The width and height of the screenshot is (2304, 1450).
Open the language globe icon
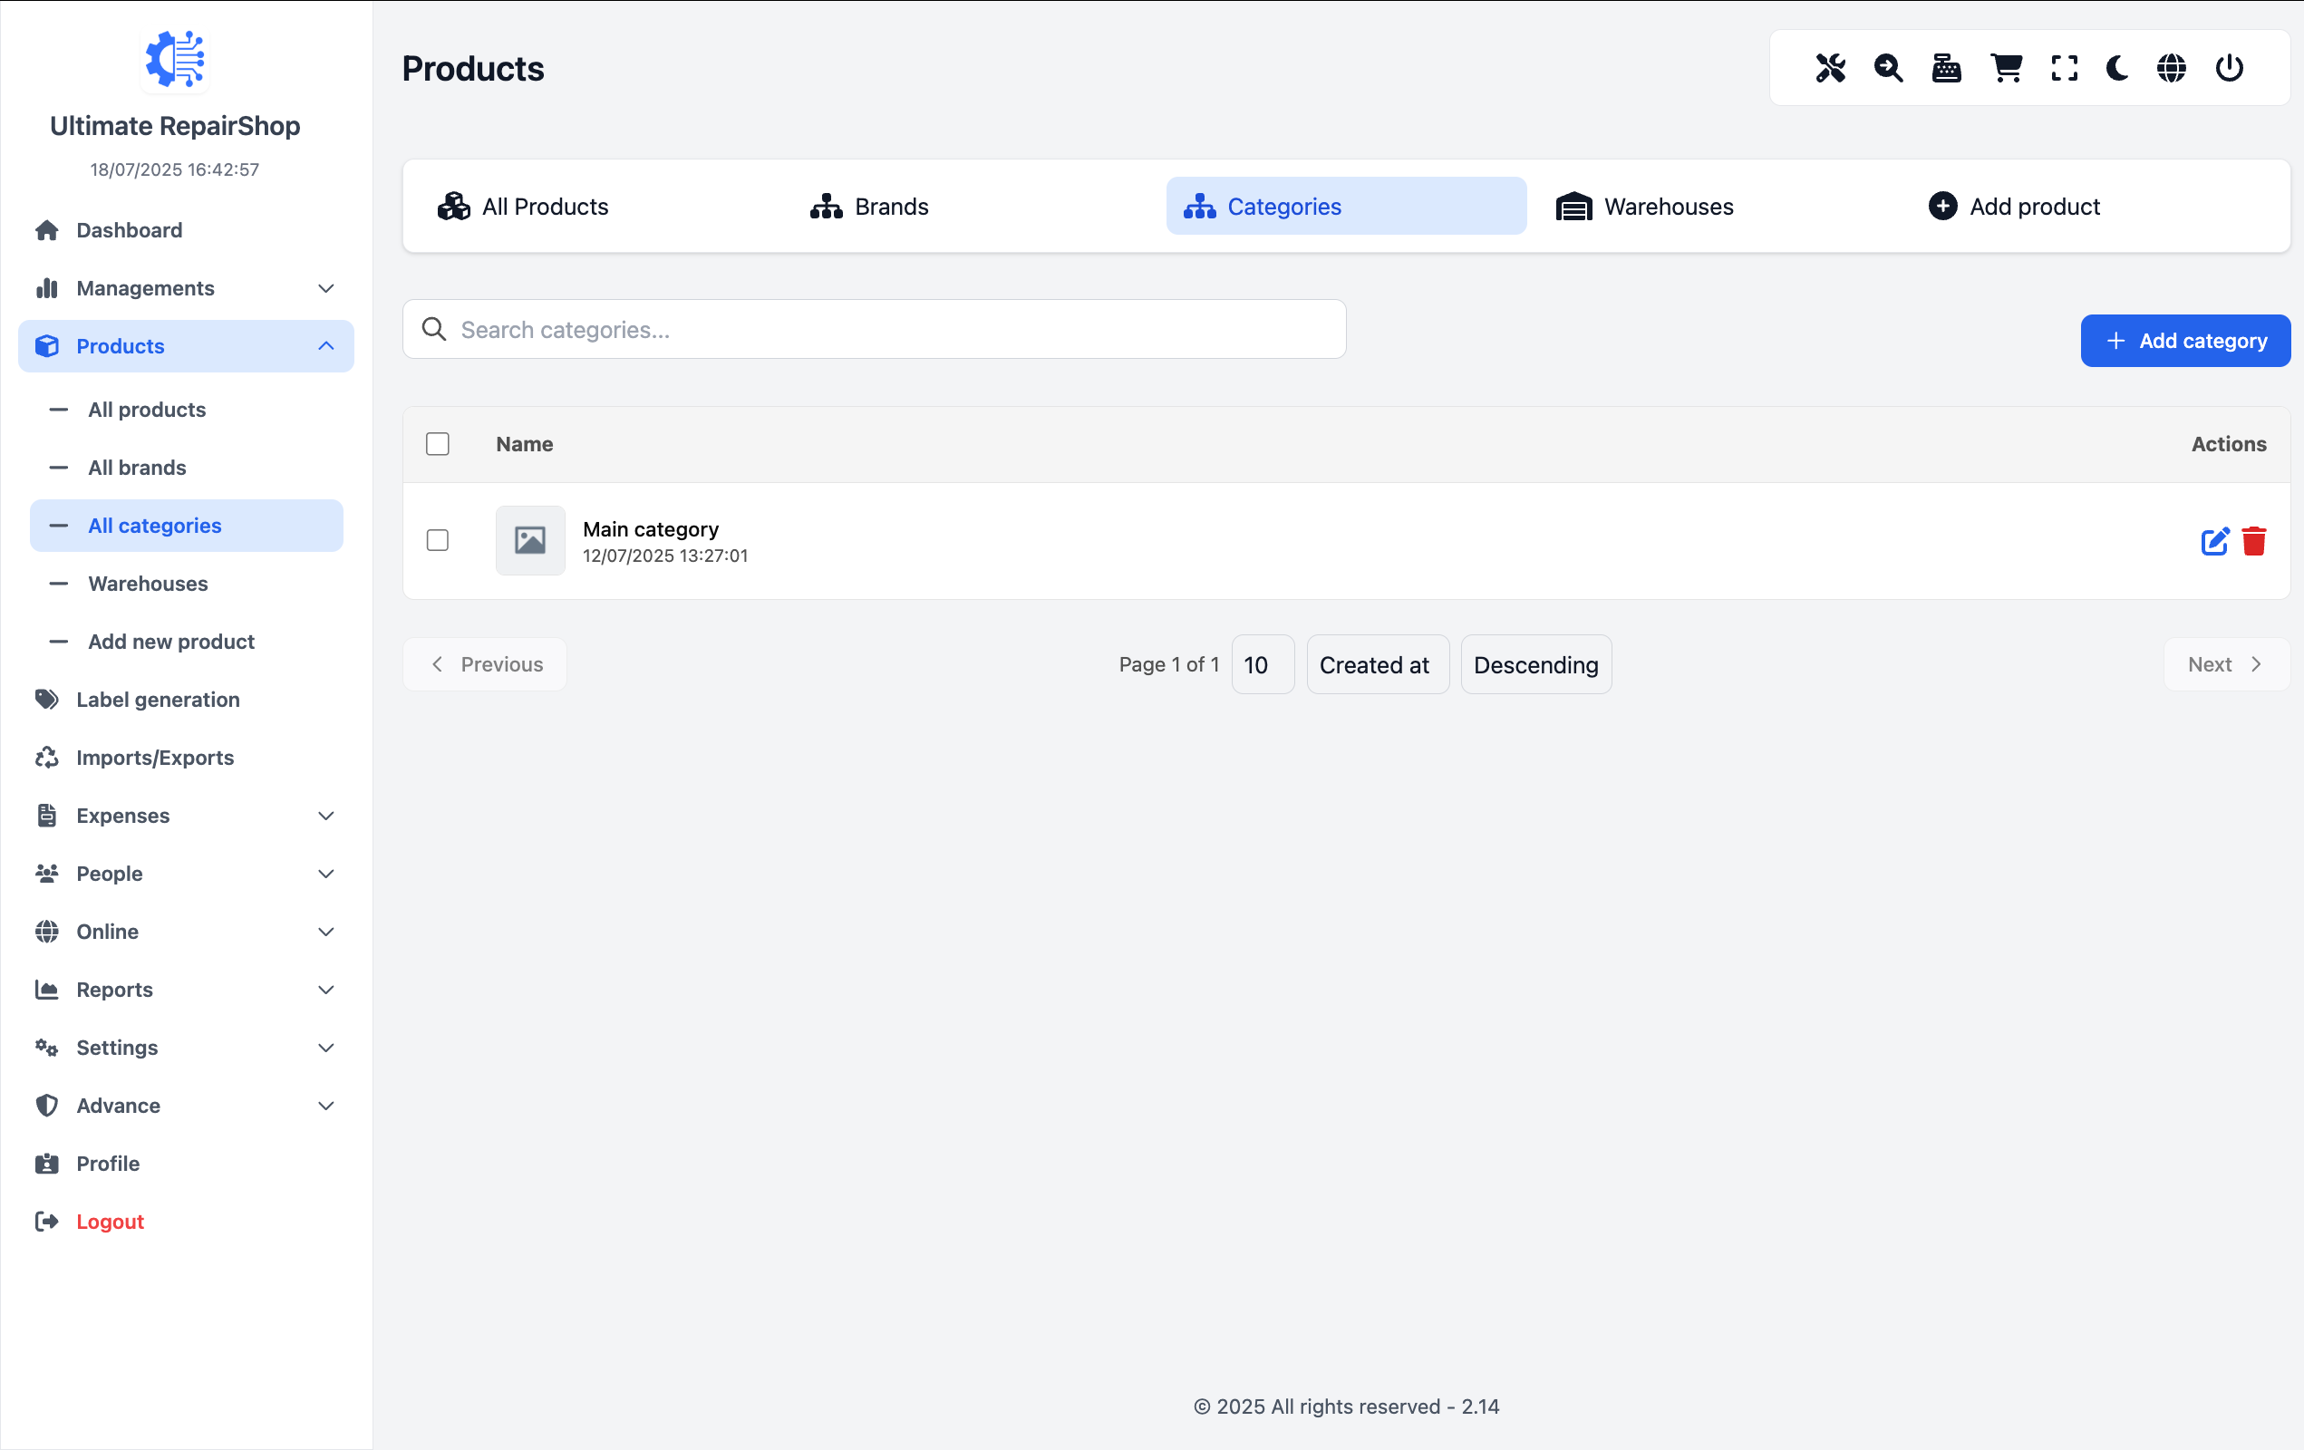(2171, 68)
